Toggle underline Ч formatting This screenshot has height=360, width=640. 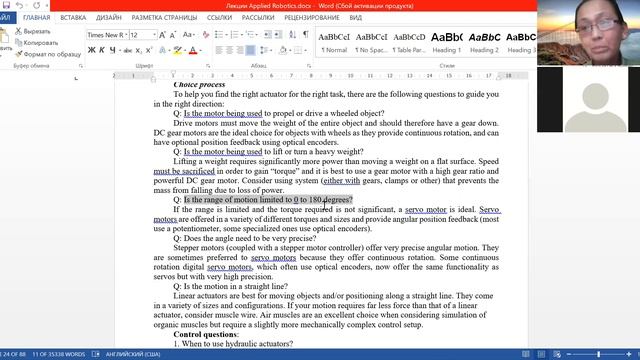112,50
